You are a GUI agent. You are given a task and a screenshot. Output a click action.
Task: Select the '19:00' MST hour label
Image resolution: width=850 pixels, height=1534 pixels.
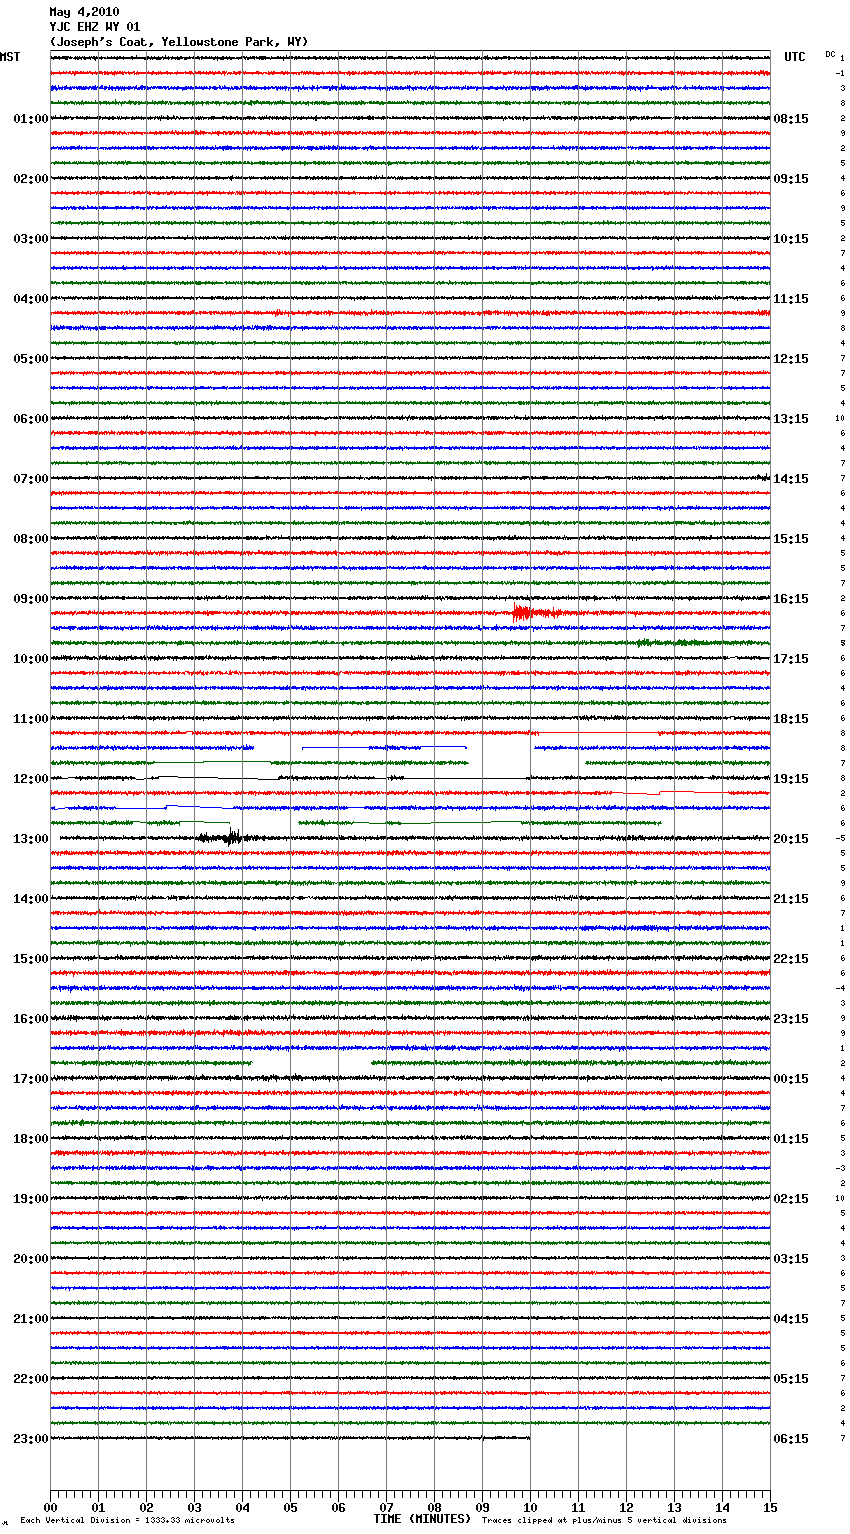31,1199
